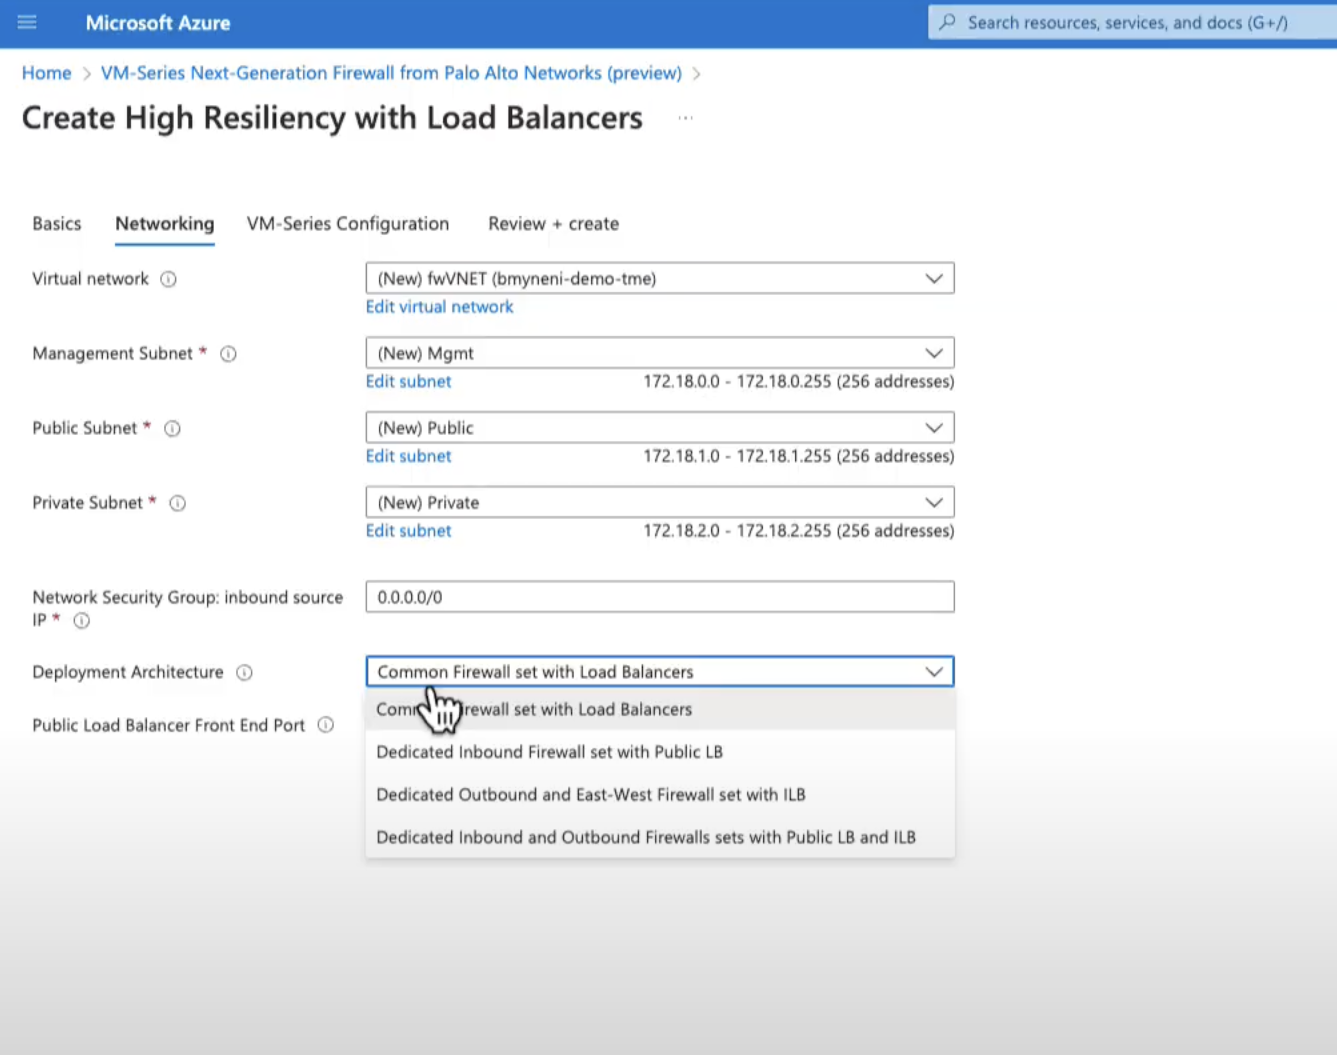The width and height of the screenshot is (1337, 1055).
Task: Click the Edit virtual network link
Action: click(439, 307)
